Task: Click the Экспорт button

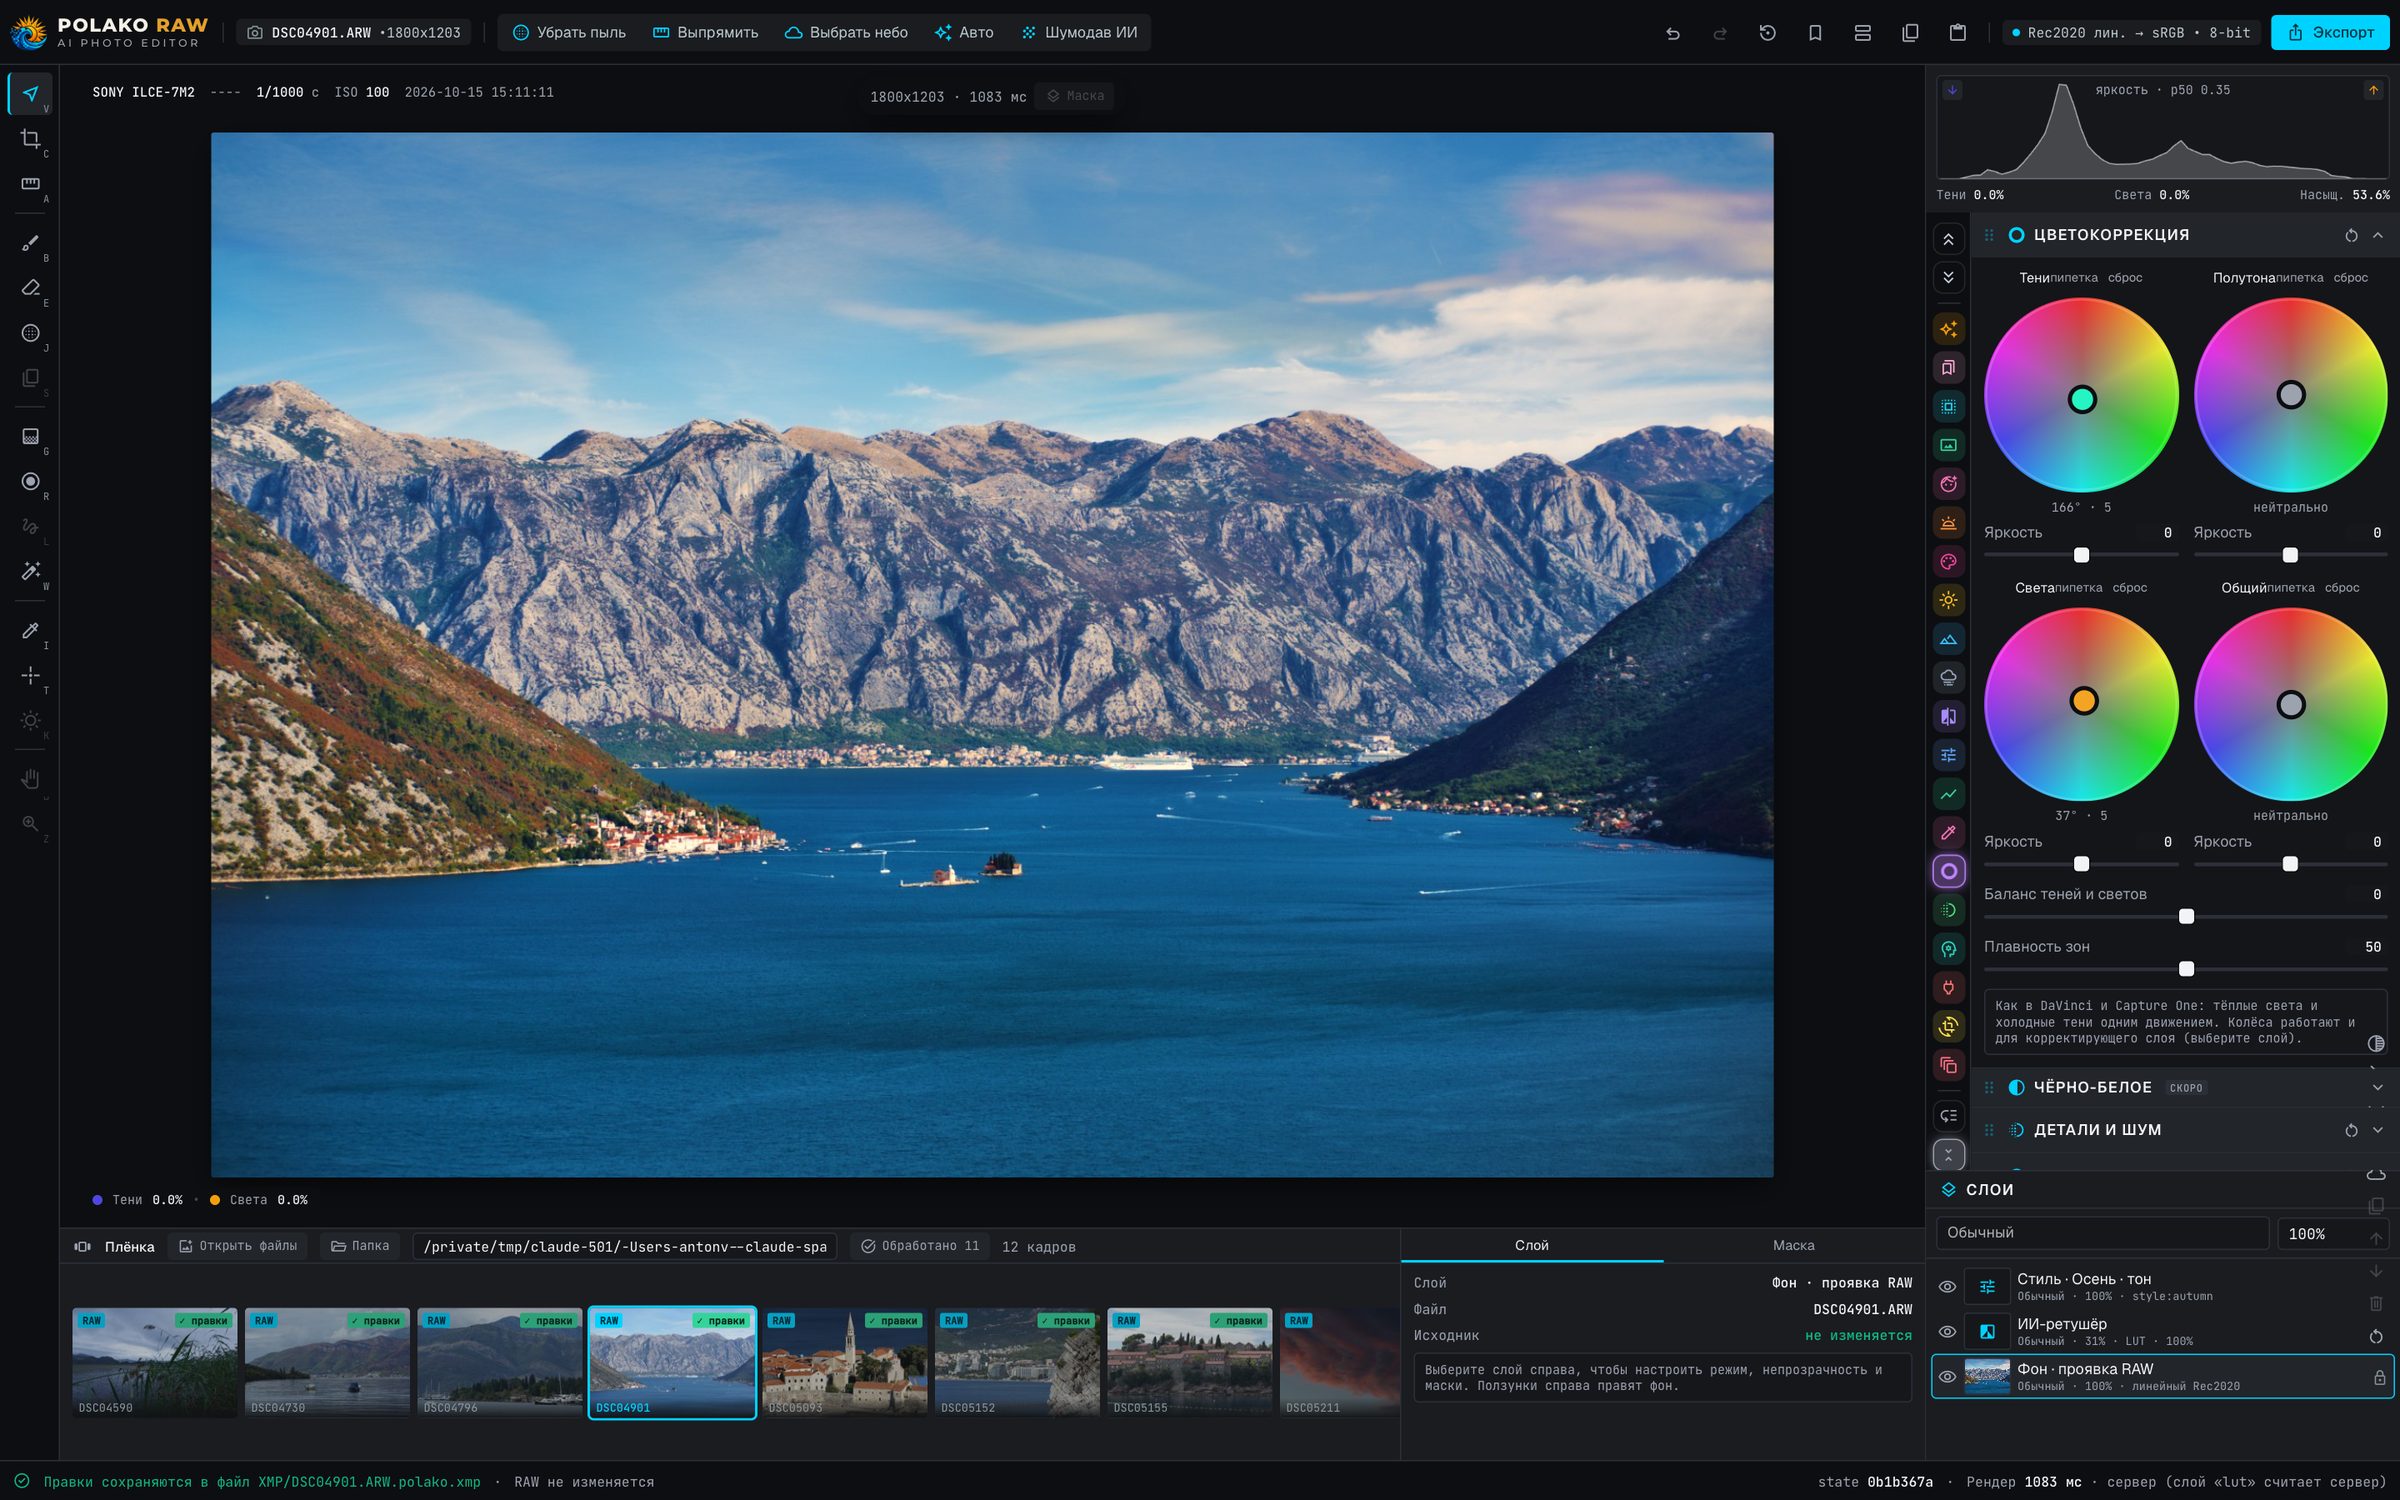Action: [x=2330, y=33]
